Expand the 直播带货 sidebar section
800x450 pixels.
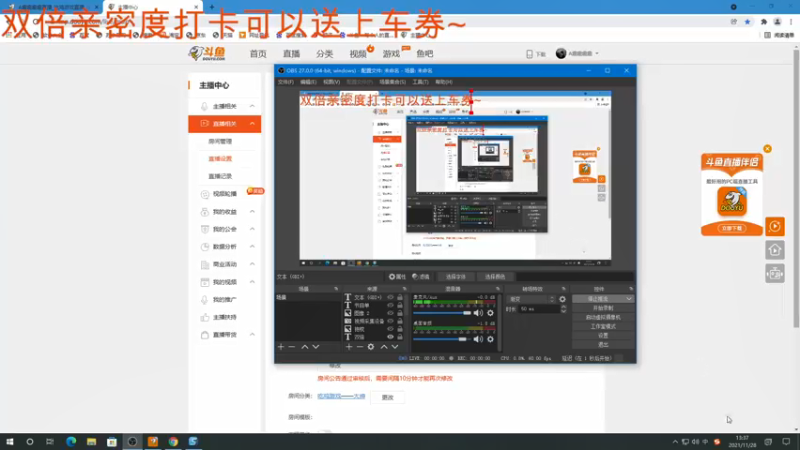(252, 335)
